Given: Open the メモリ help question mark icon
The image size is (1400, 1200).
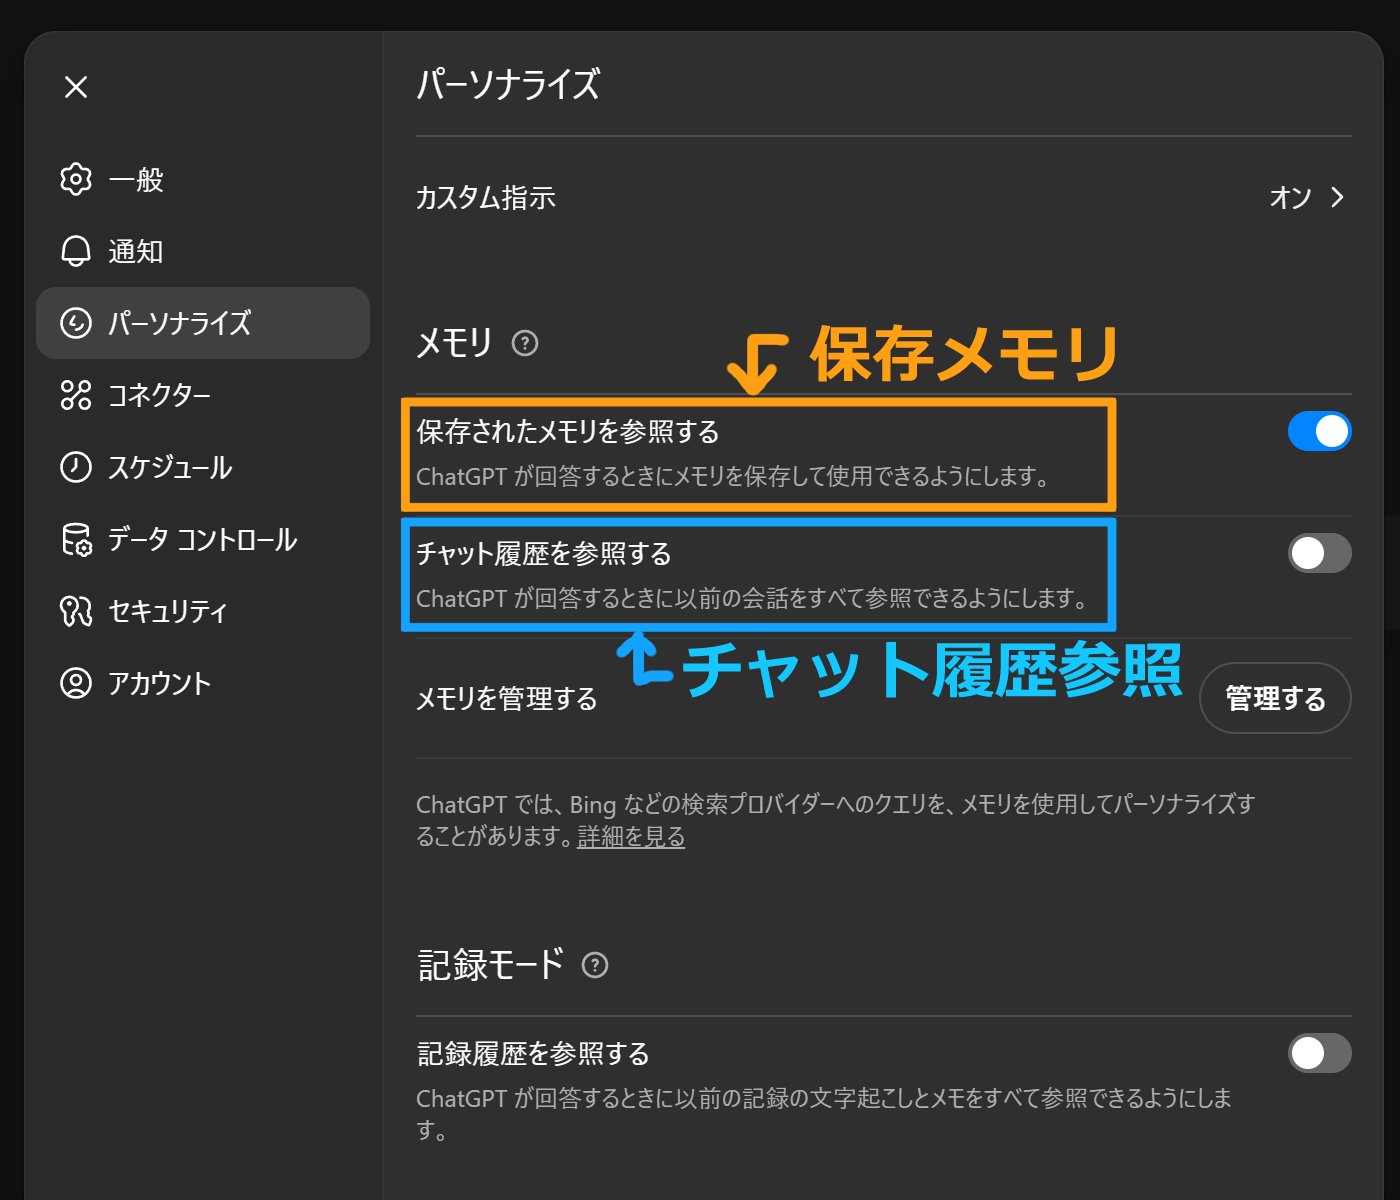Looking at the screenshot, I should [523, 344].
